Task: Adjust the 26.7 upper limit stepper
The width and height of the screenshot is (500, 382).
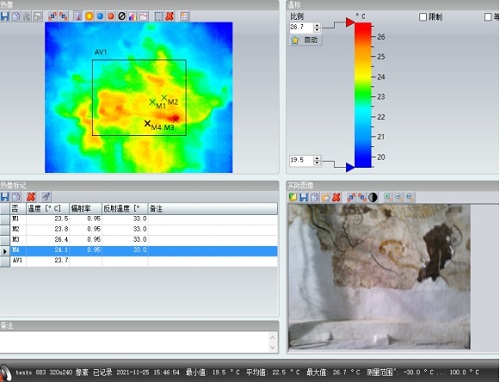Action: tap(317, 27)
